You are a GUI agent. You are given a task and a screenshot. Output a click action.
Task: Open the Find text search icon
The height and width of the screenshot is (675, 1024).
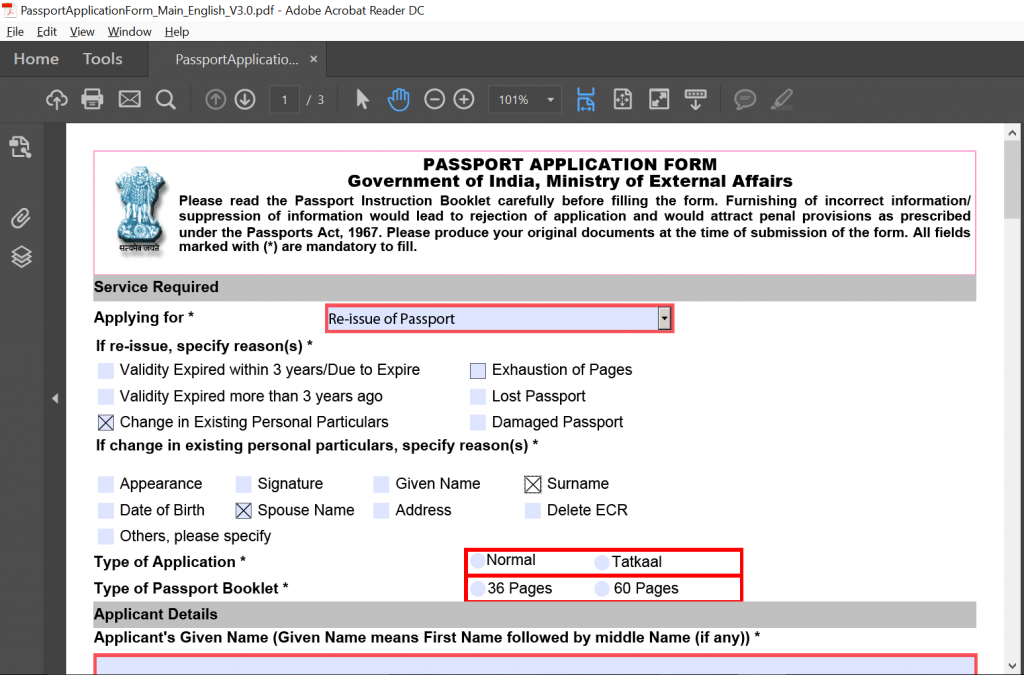pyautogui.click(x=166, y=99)
